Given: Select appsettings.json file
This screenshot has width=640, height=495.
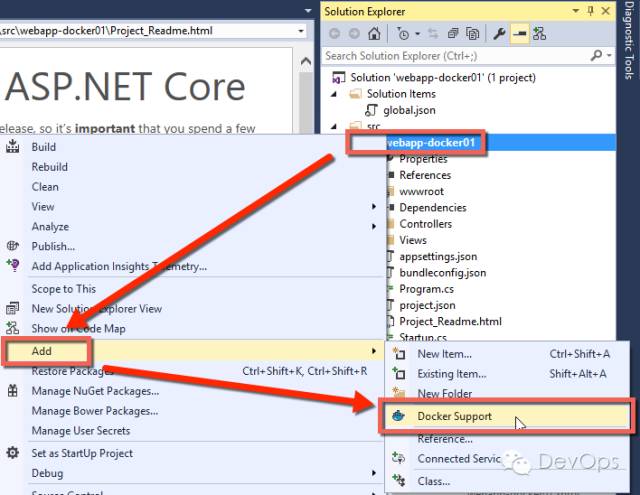Looking at the screenshot, I should coord(438,257).
